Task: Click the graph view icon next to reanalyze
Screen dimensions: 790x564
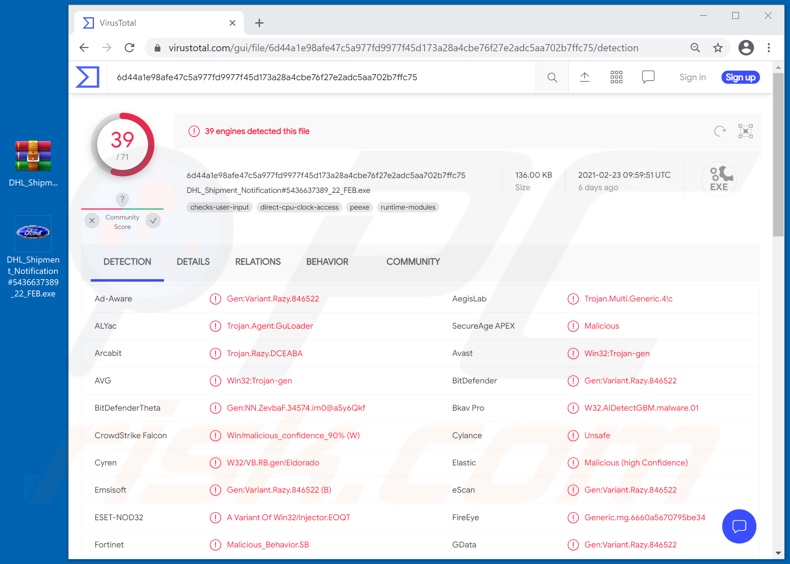Action: coord(745,131)
